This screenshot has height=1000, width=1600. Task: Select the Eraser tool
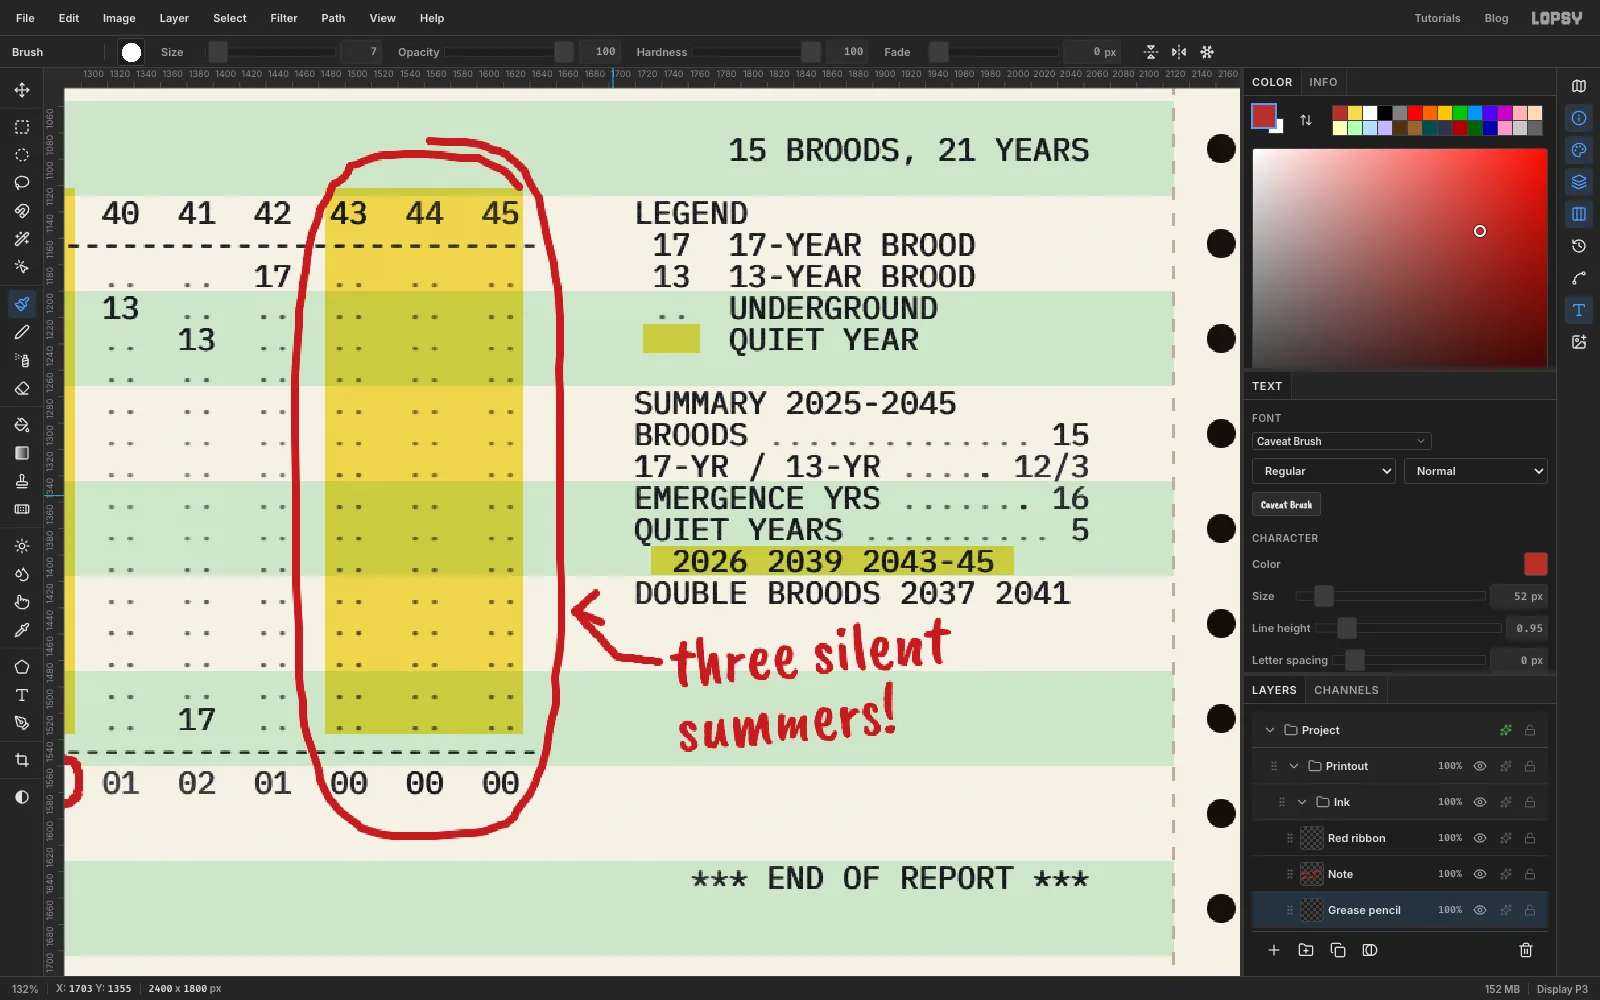[x=22, y=388]
